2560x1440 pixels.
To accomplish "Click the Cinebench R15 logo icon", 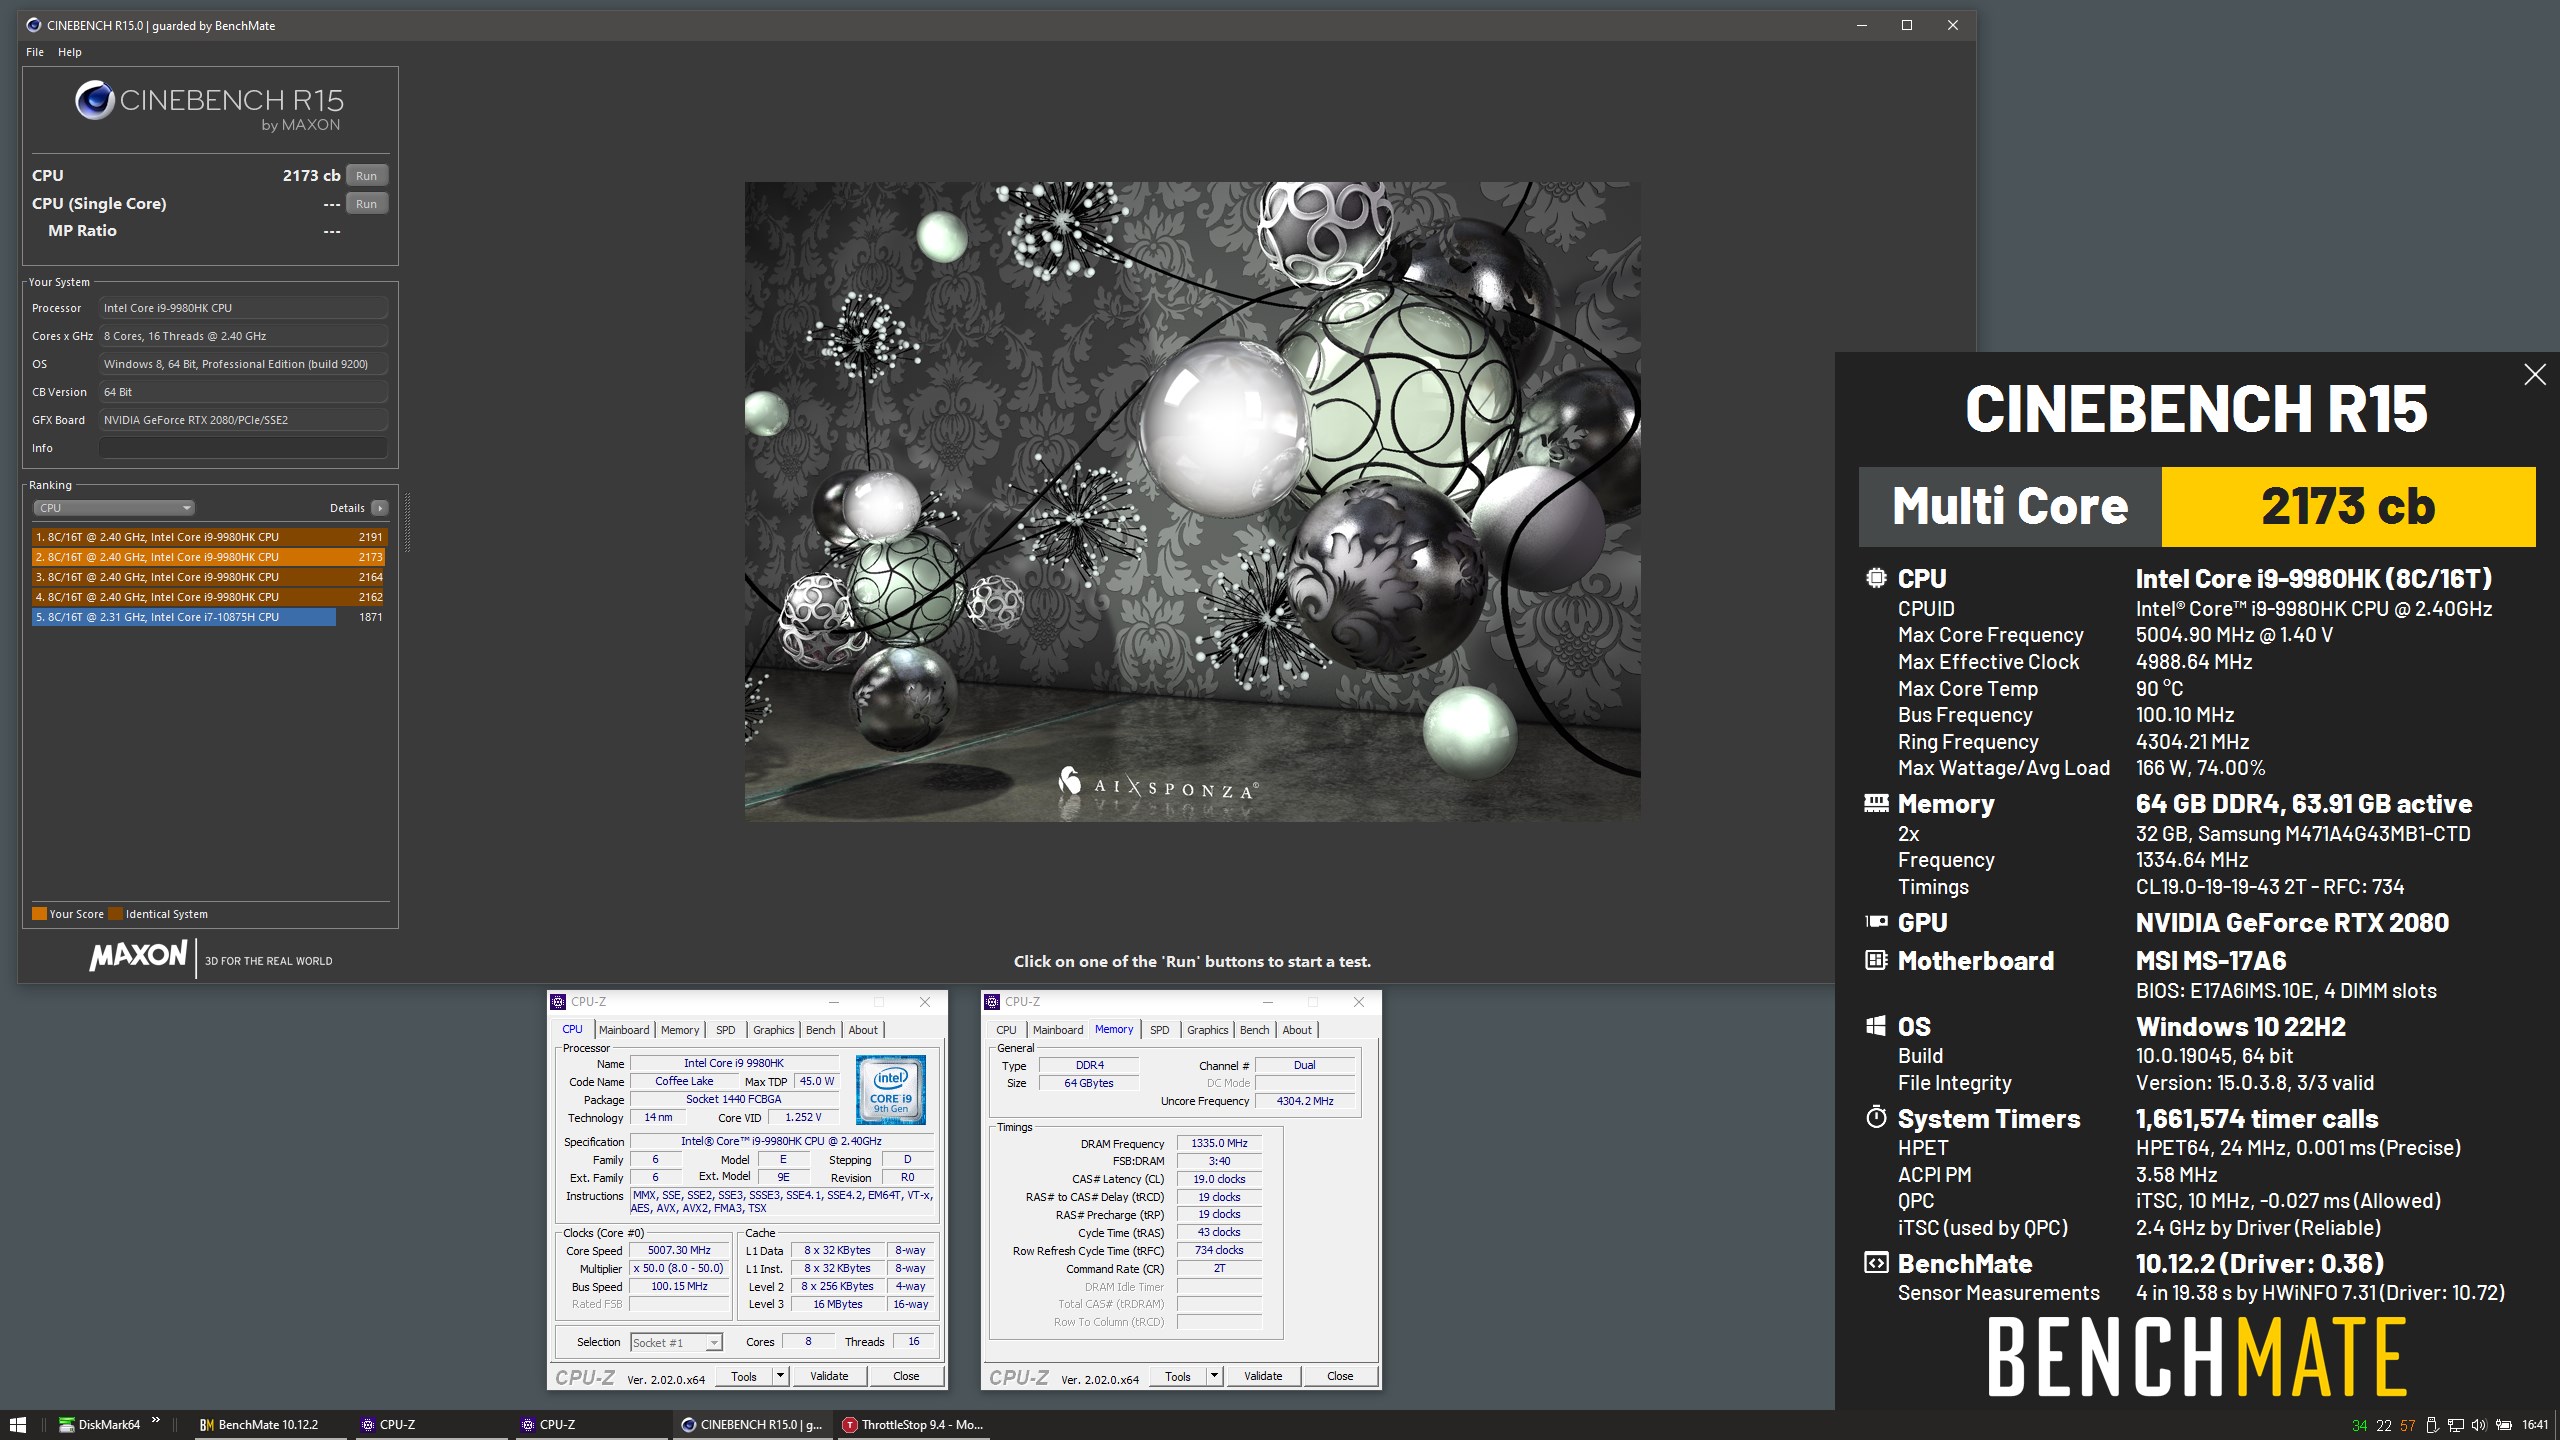I will 94,100.
